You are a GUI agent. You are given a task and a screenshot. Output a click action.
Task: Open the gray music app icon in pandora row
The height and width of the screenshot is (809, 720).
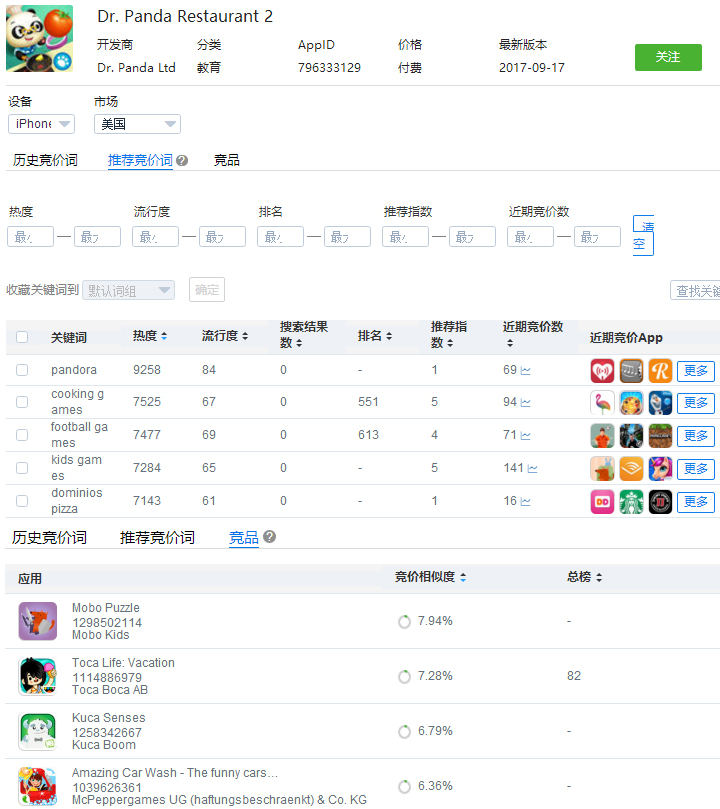click(x=631, y=370)
